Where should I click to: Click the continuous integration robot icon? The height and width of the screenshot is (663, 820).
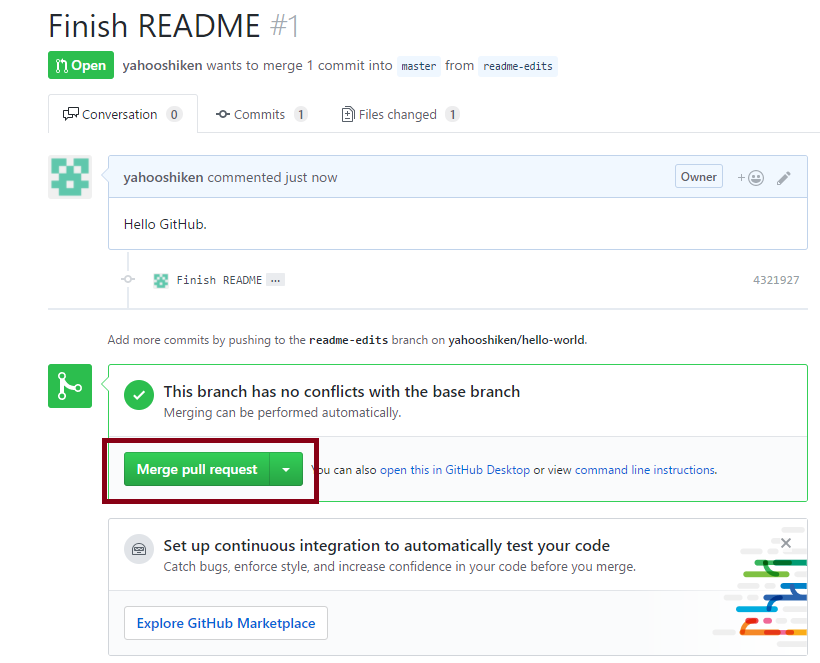(139, 549)
